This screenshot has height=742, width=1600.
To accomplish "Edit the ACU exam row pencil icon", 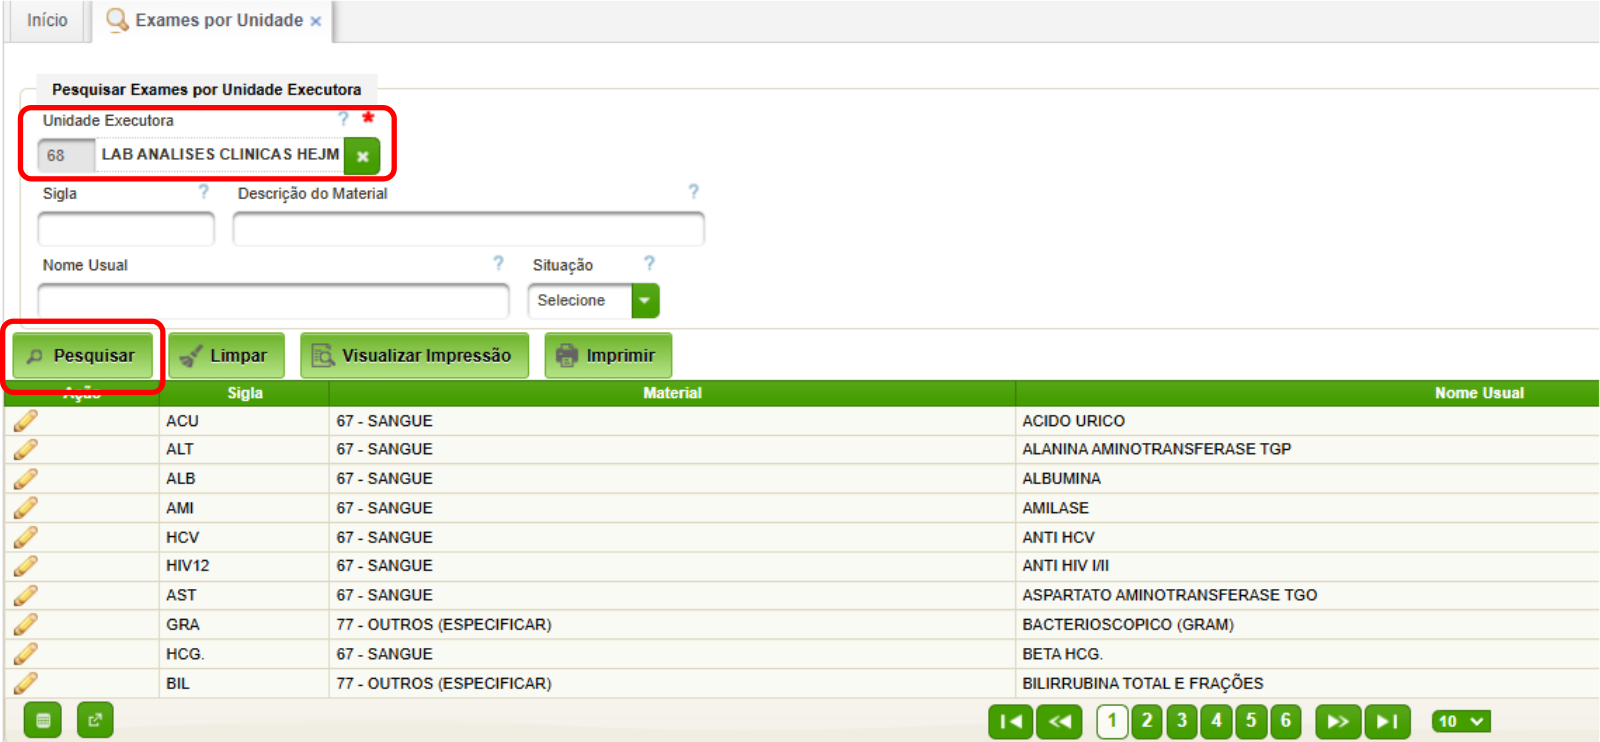I will tap(26, 421).
